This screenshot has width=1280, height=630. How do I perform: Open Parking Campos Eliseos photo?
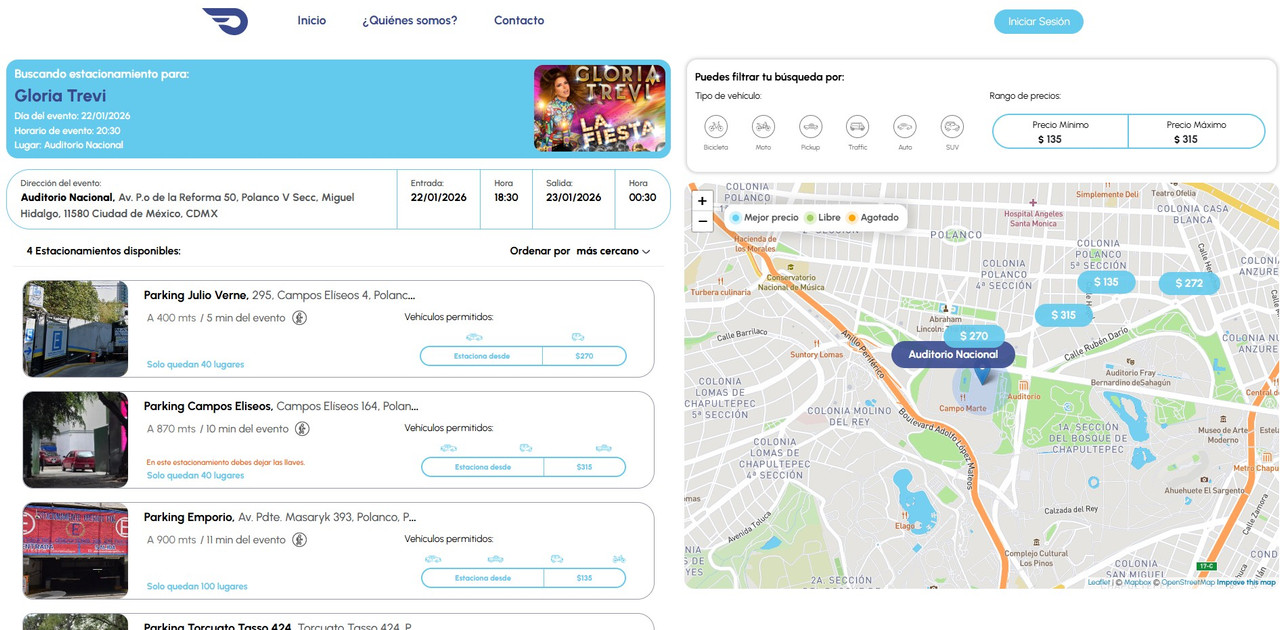pyautogui.click(x=76, y=440)
